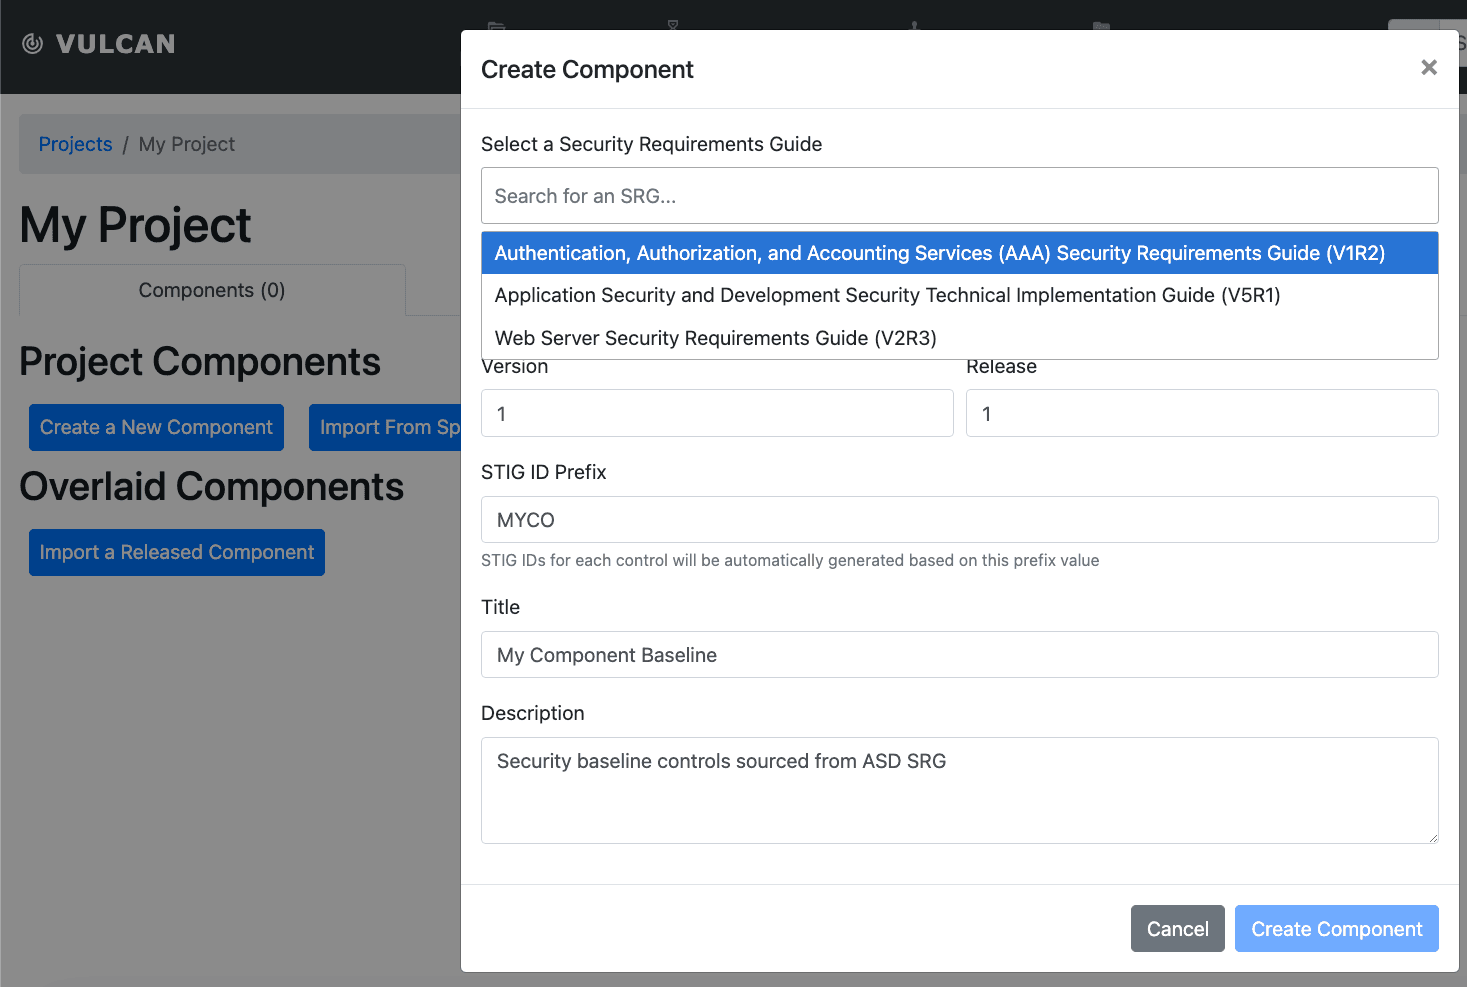The height and width of the screenshot is (987, 1467).
Task: Select the AAA Security Requirements Guide option
Action: pyautogui.click(x=938, y=253)
